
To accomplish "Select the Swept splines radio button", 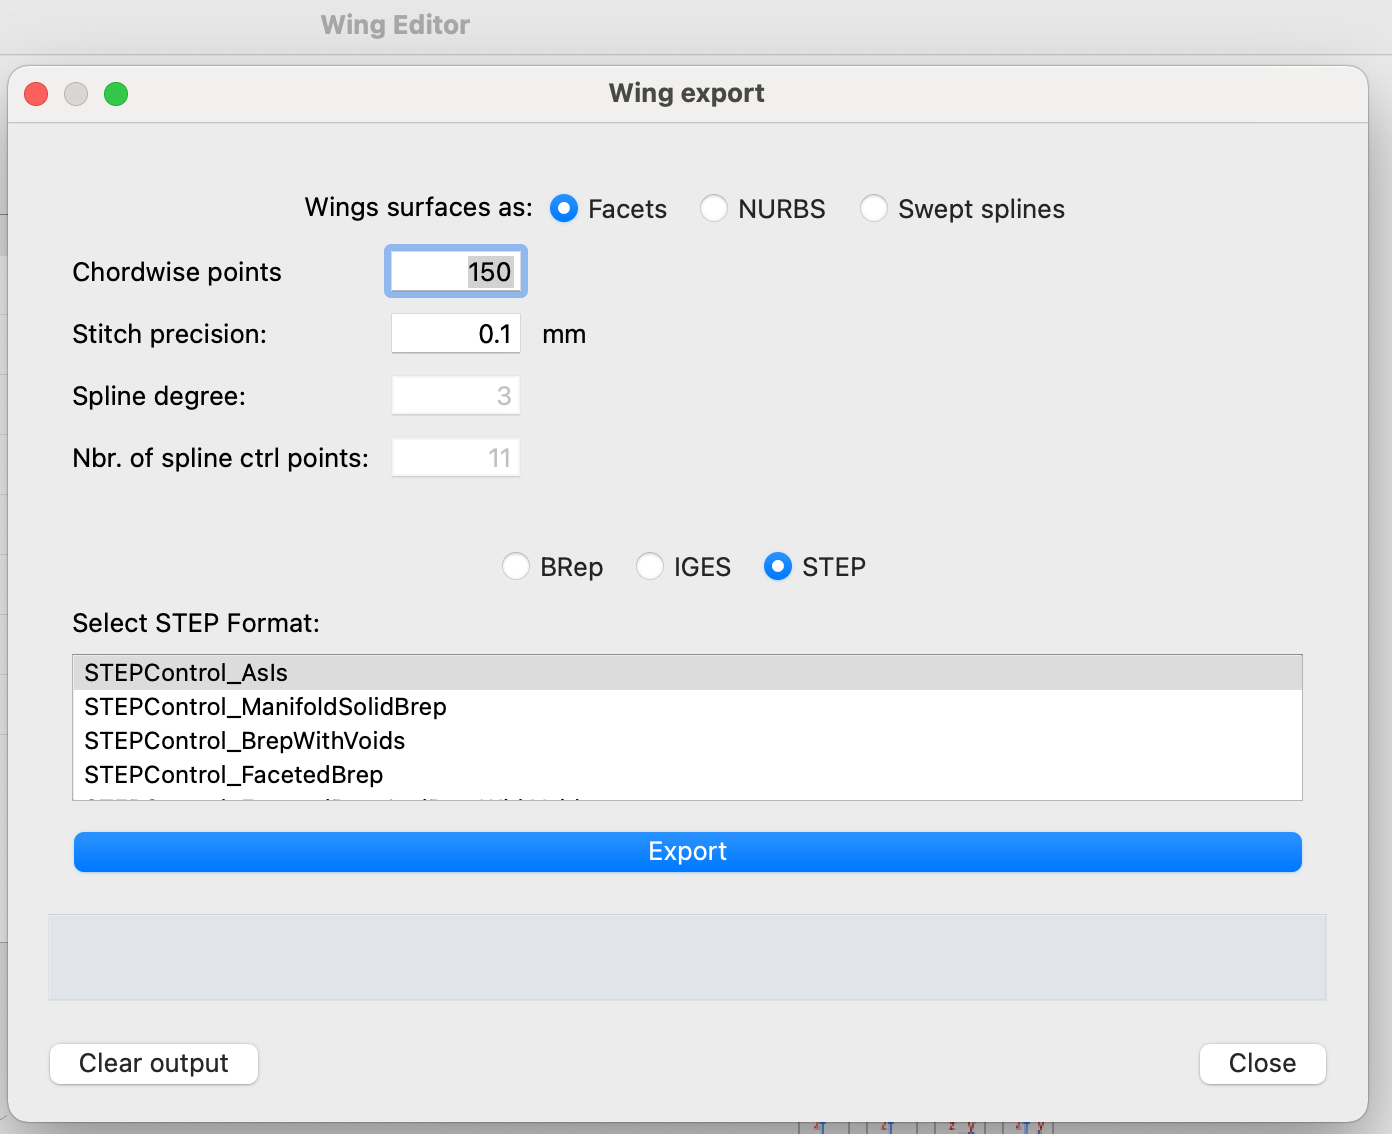I will click(x=874, y=208).
